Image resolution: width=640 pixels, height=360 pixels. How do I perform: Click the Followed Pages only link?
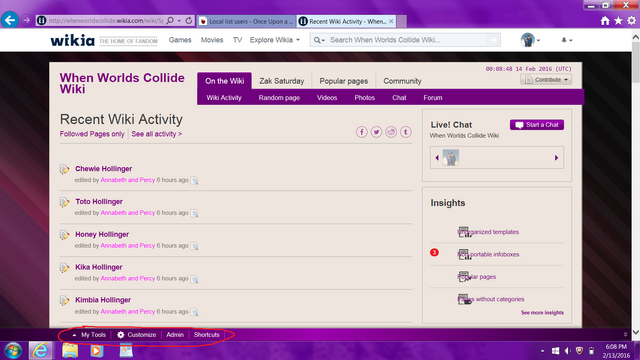pyautogui.click(x=92, y=134)
